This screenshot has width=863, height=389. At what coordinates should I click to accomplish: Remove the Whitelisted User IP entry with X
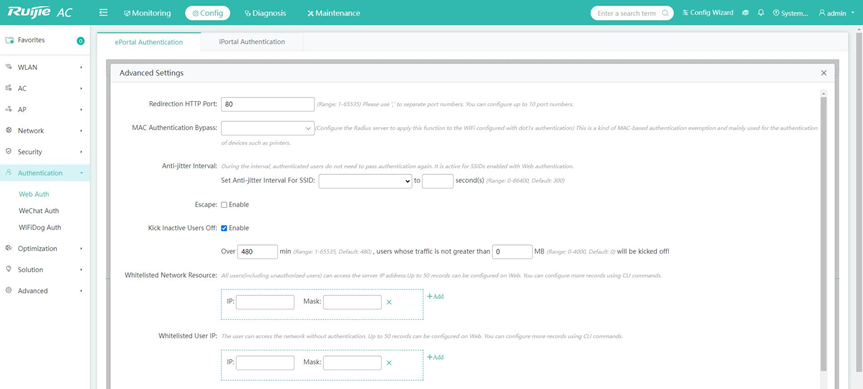pyautogui.click(x=389, y=363)
